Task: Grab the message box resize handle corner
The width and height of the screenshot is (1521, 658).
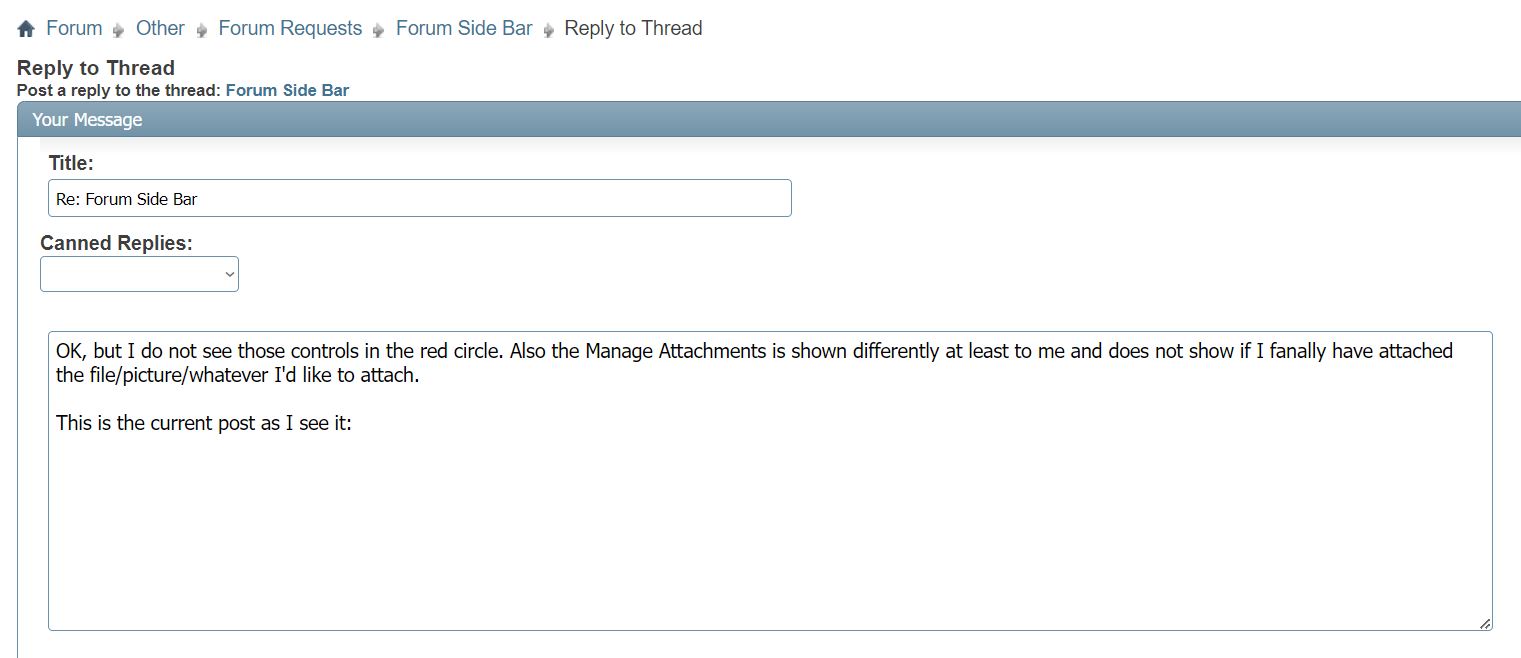Action: 1485,623
